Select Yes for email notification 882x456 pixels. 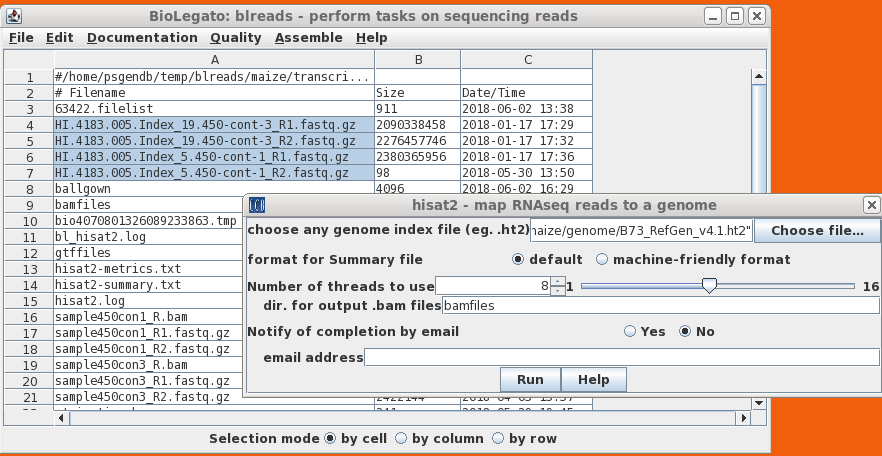(x=630, y=332)
